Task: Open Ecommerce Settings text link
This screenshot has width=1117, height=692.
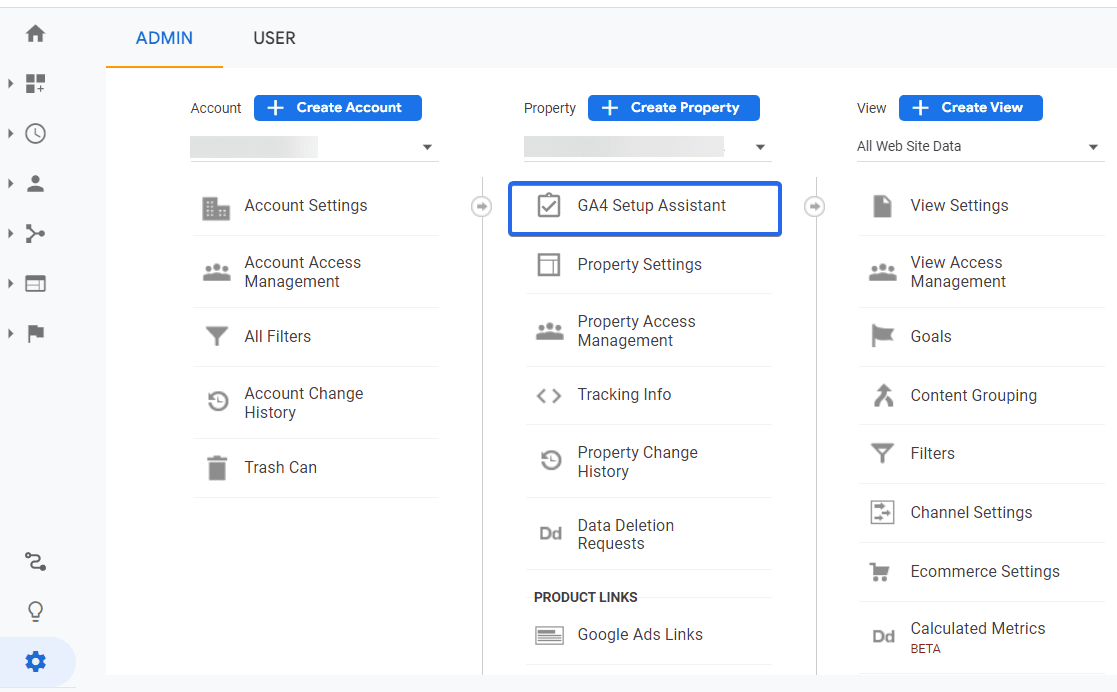Action: coord(985,572)
